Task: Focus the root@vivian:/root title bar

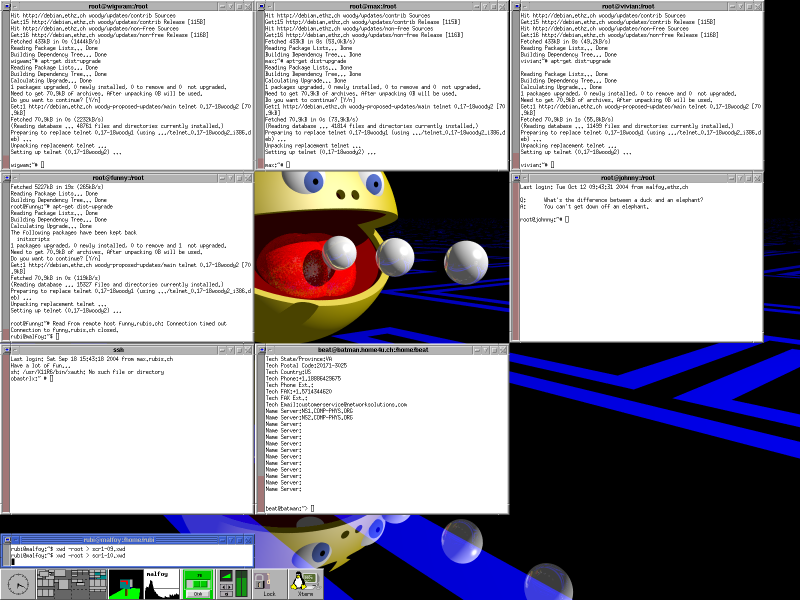Action: click(x=628, y=6)
